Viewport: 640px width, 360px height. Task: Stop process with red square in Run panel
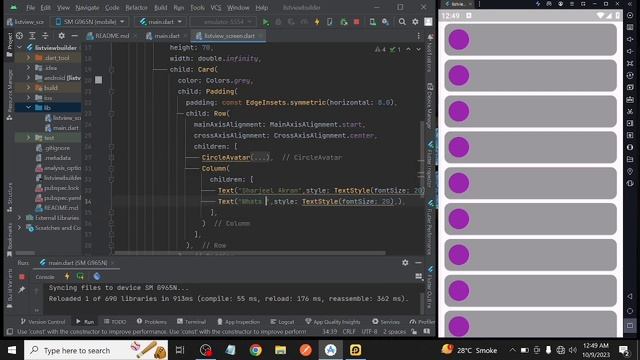coord(22,277)
